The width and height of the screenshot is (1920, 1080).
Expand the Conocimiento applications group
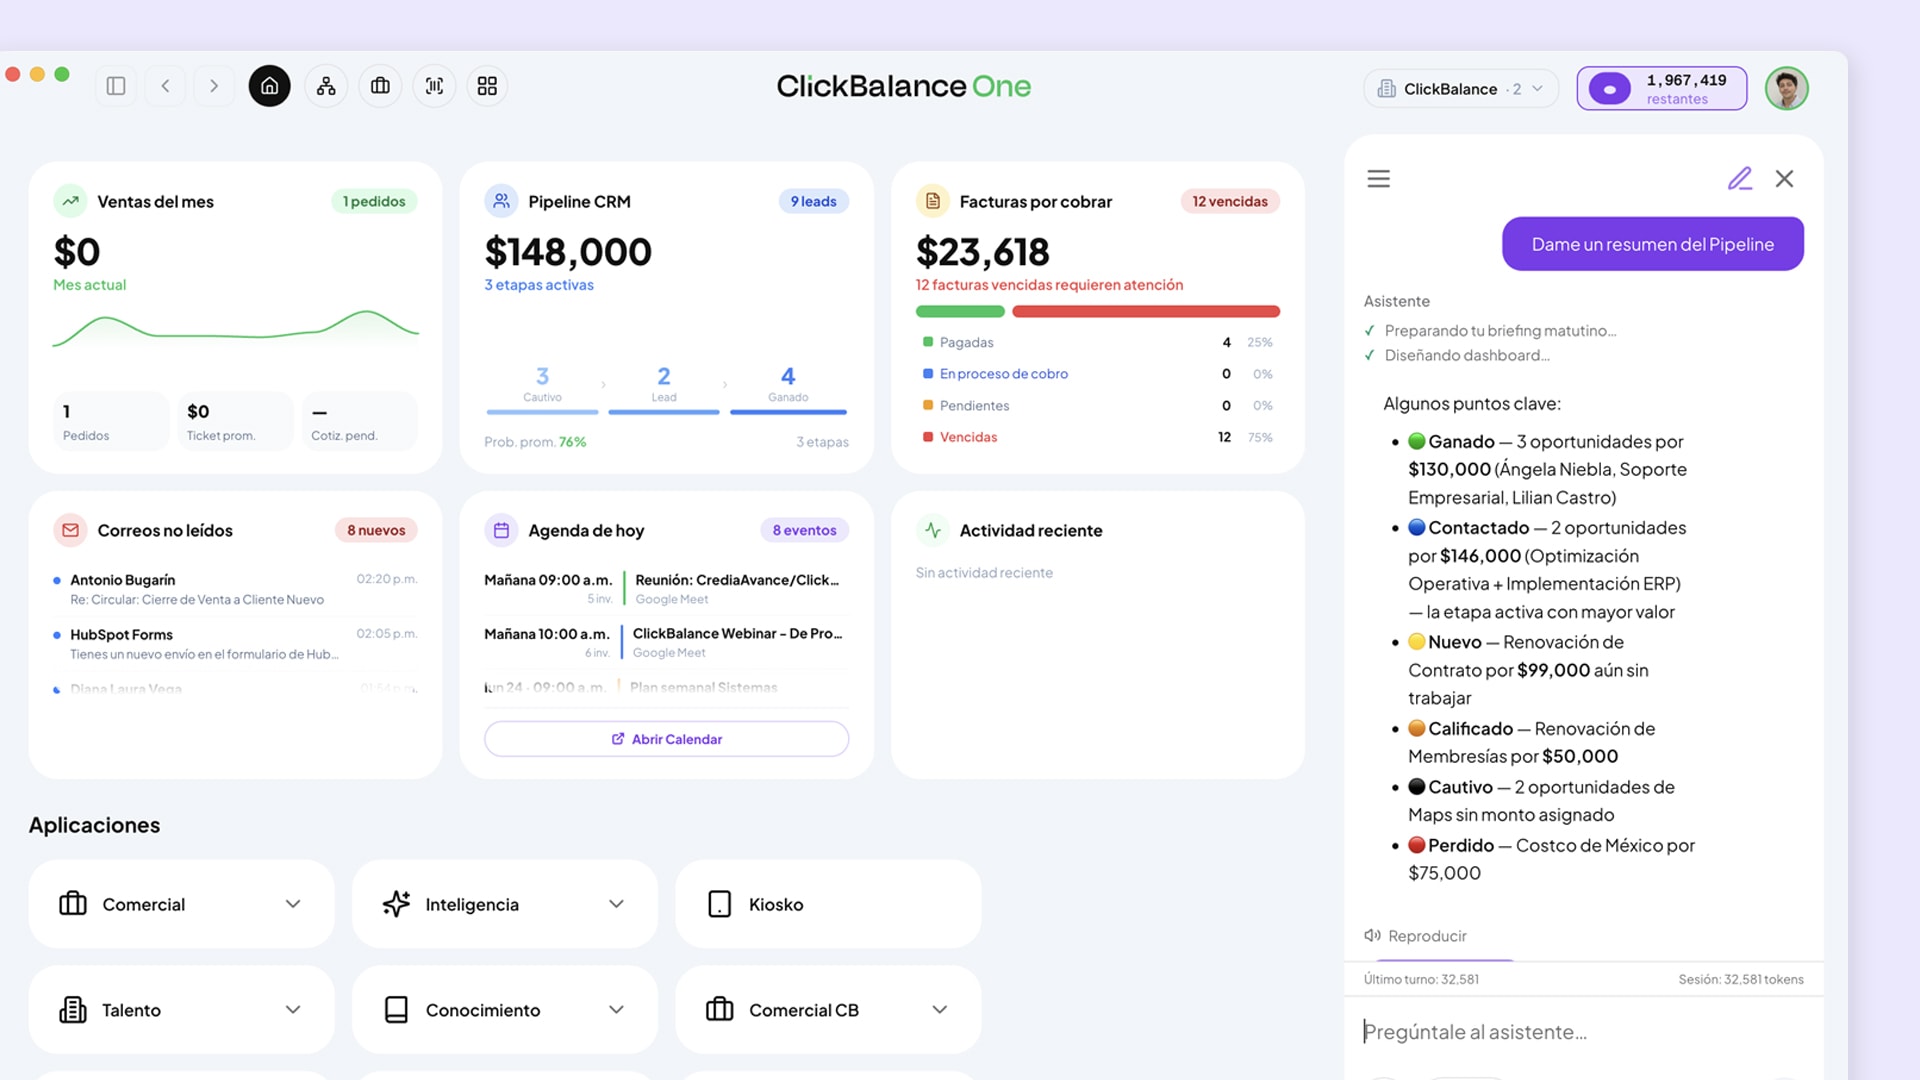tap(616, 1010)
